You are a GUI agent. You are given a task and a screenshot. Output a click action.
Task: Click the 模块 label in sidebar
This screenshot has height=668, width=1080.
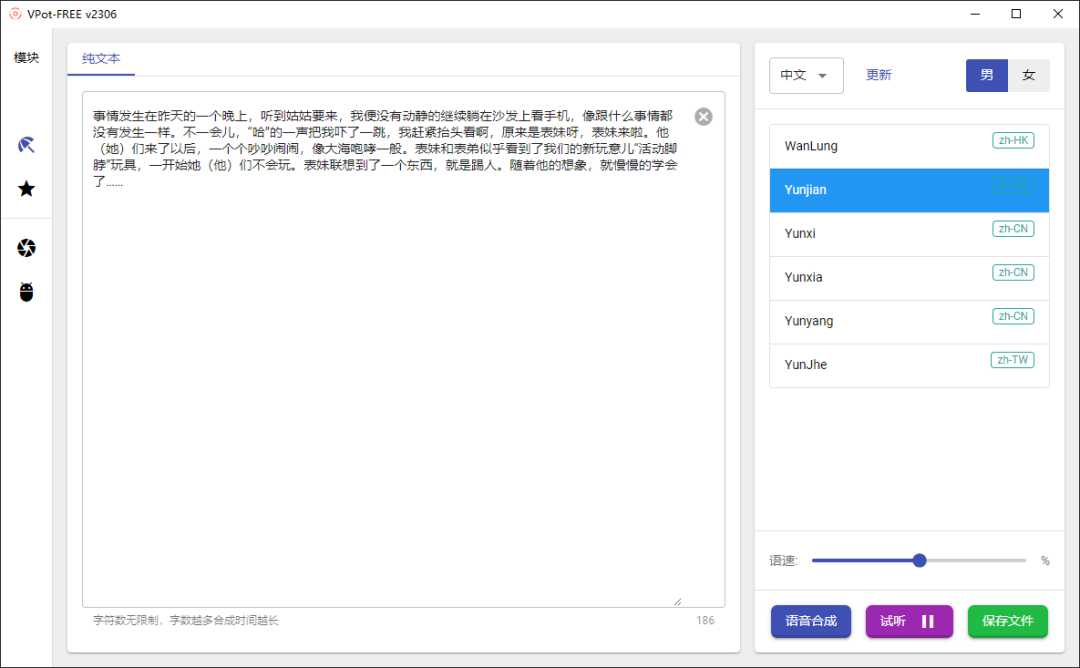point(26,58)
